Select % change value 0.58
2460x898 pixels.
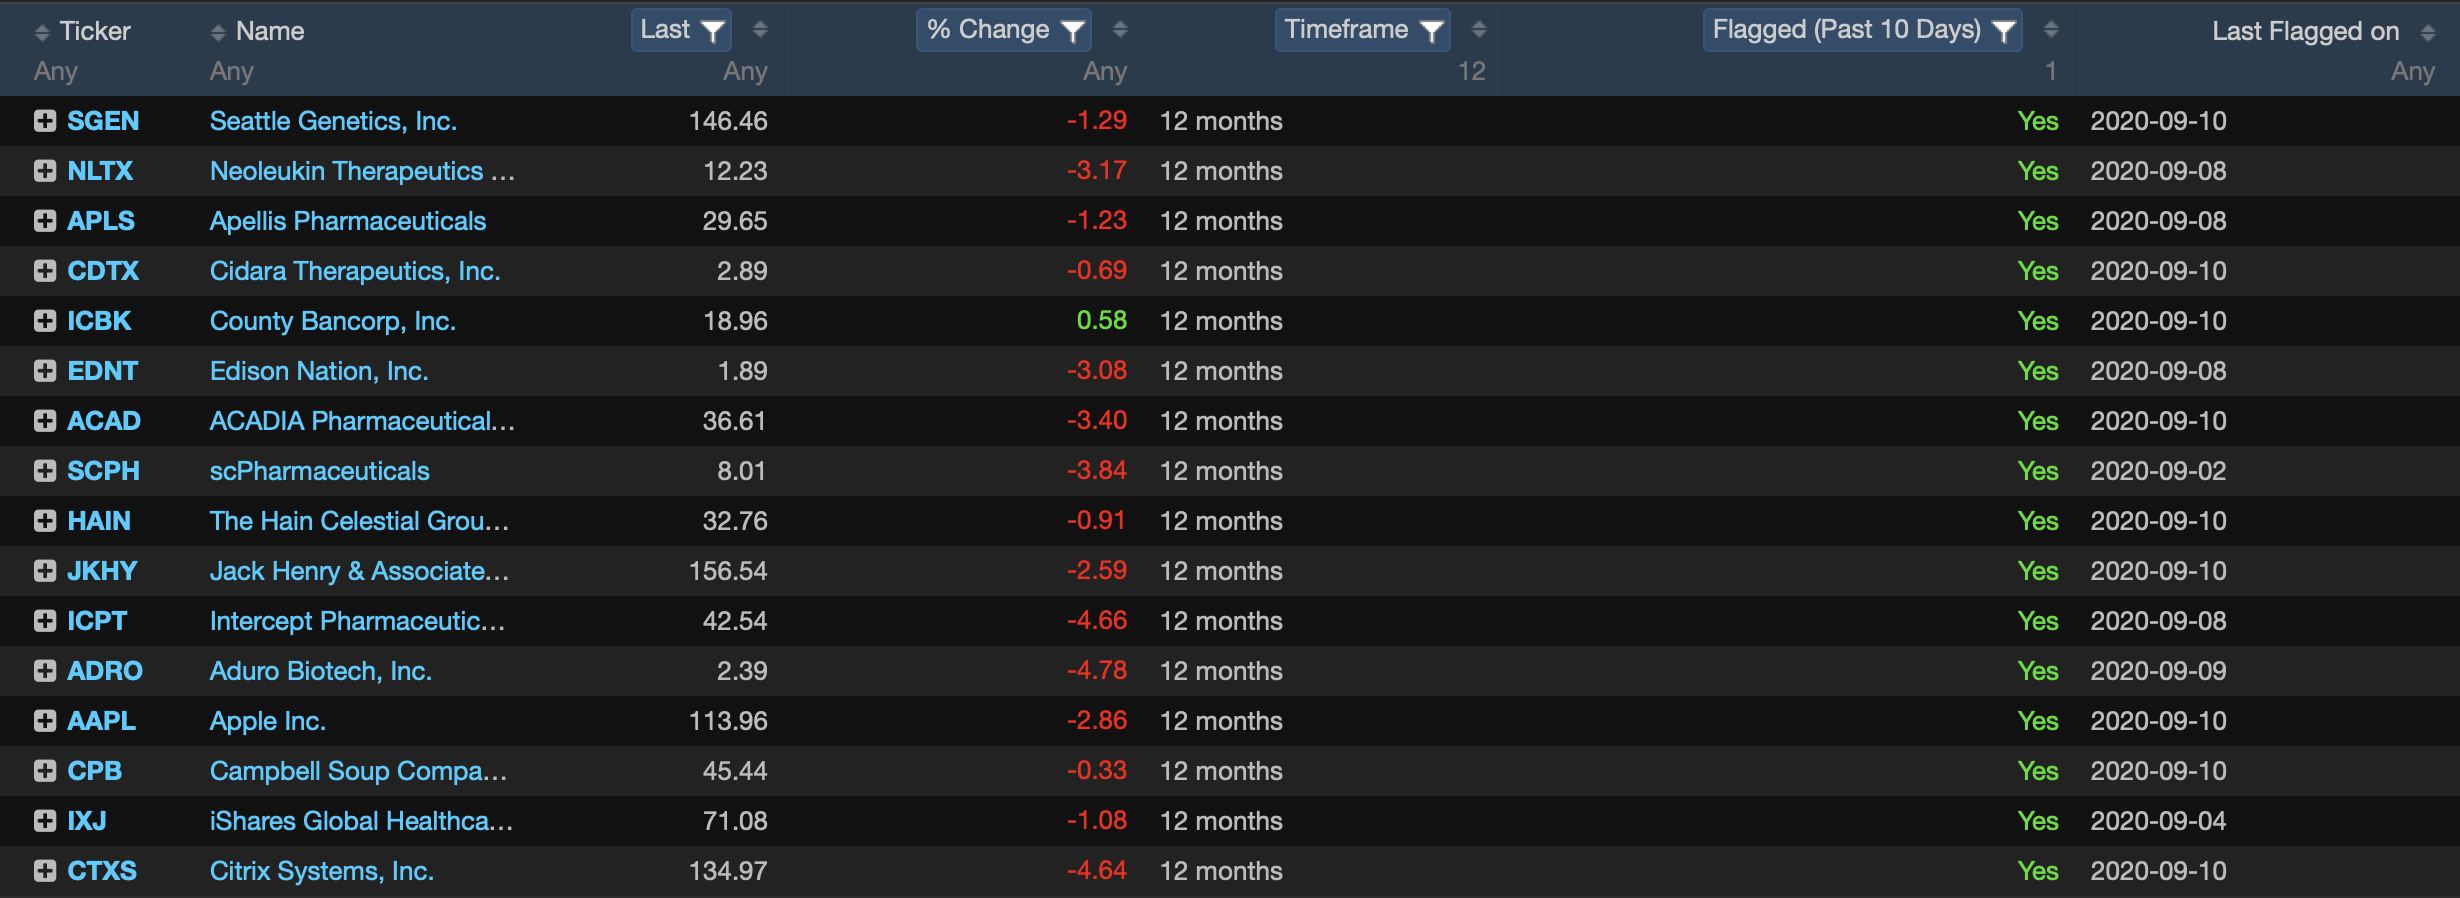pyautogui.click(x=1102, y=321)
